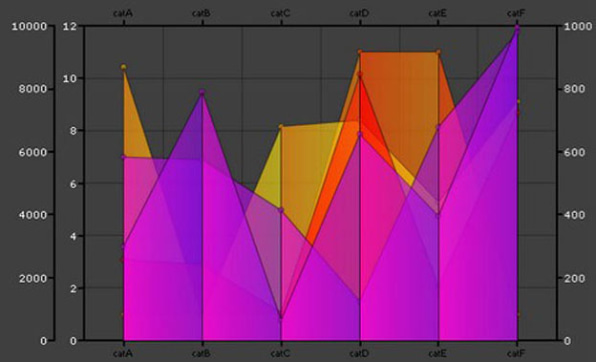596x362 pixels.
Task: Select the purple point at catC near bottom
Action: (x=281, y=316)
